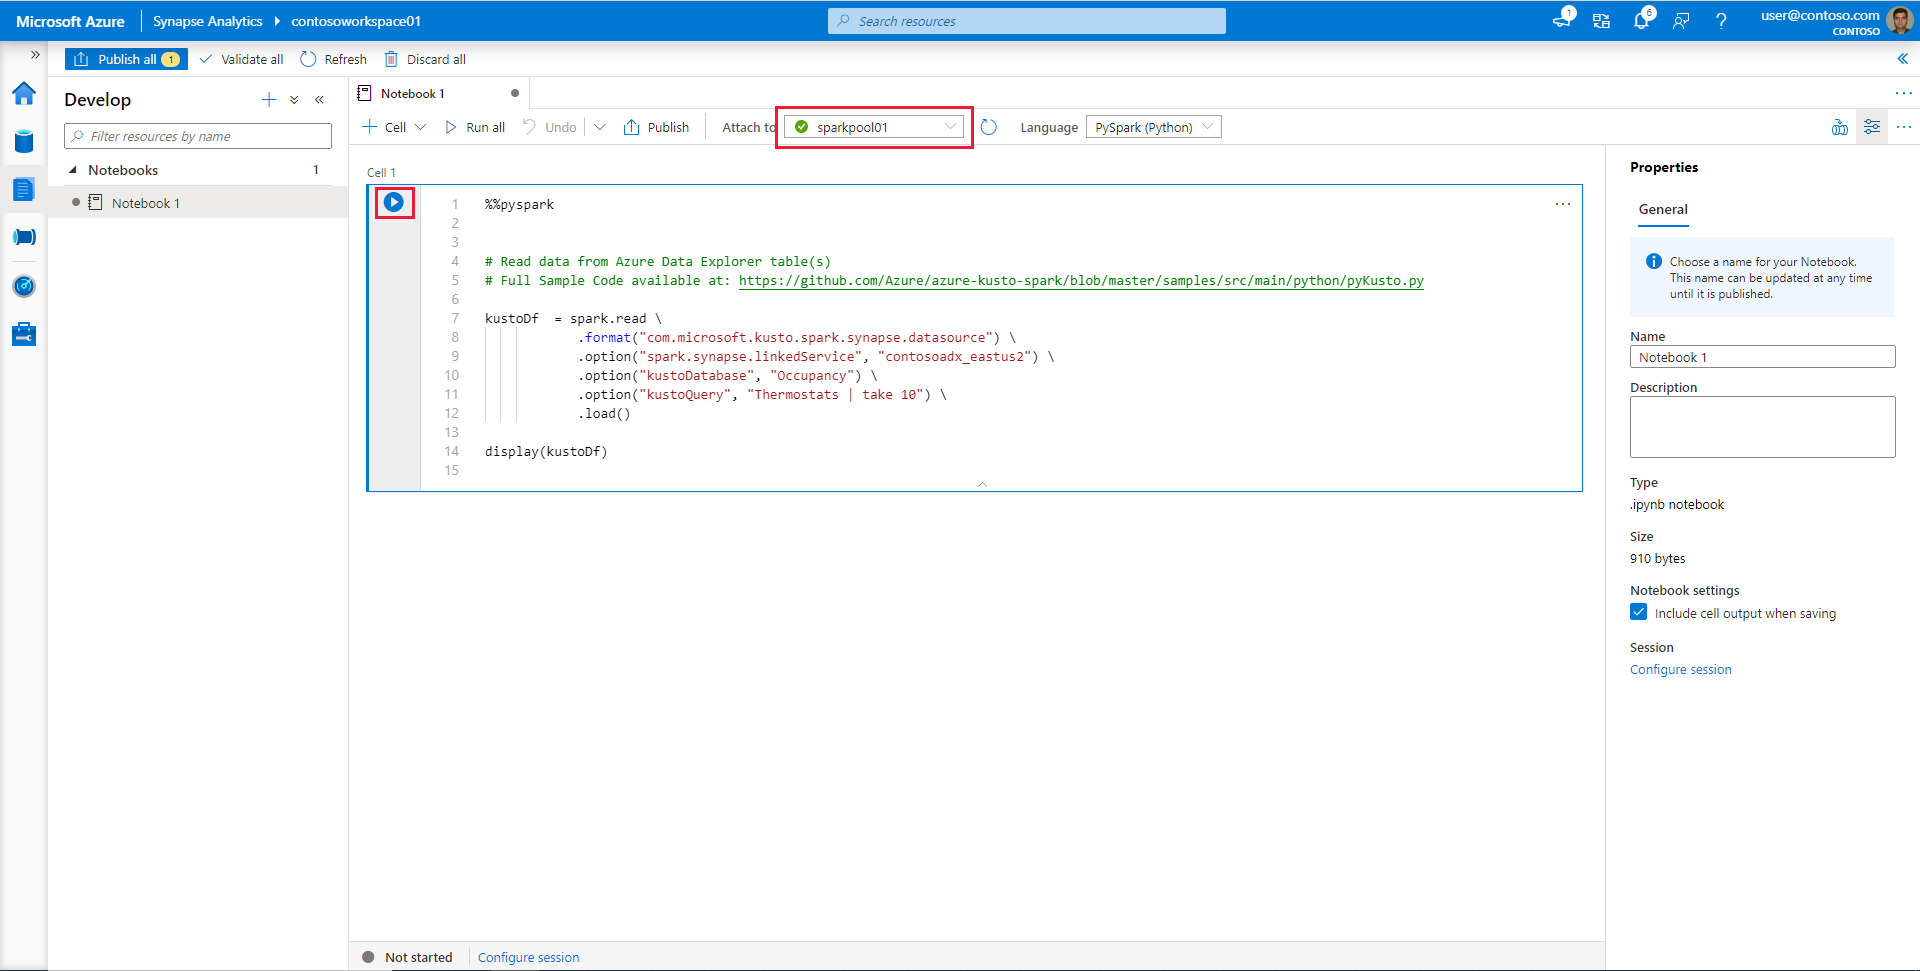The image size is (1920, 971).
Task: Add a new resource with plus icon
Action: 268,100
